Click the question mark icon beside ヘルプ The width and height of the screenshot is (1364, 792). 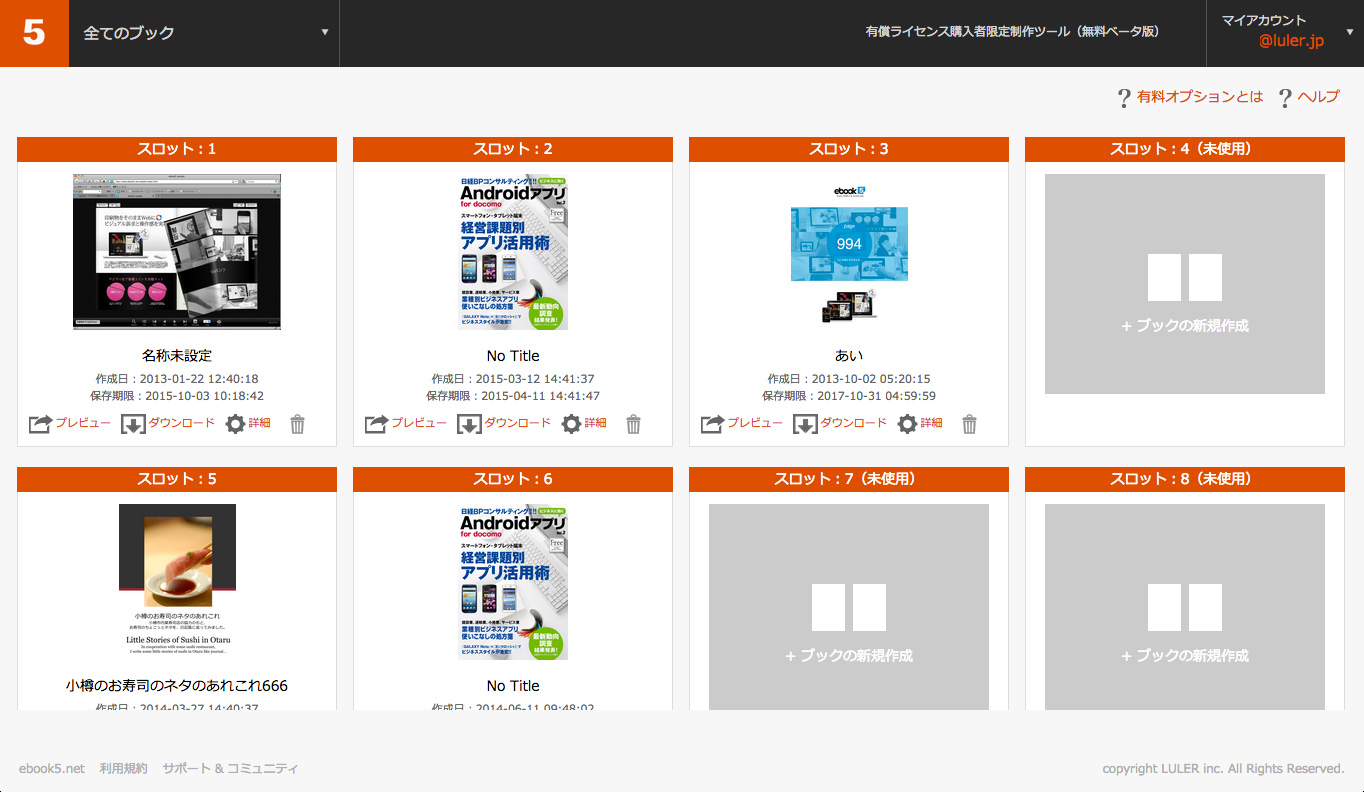tap(1286, 98)
